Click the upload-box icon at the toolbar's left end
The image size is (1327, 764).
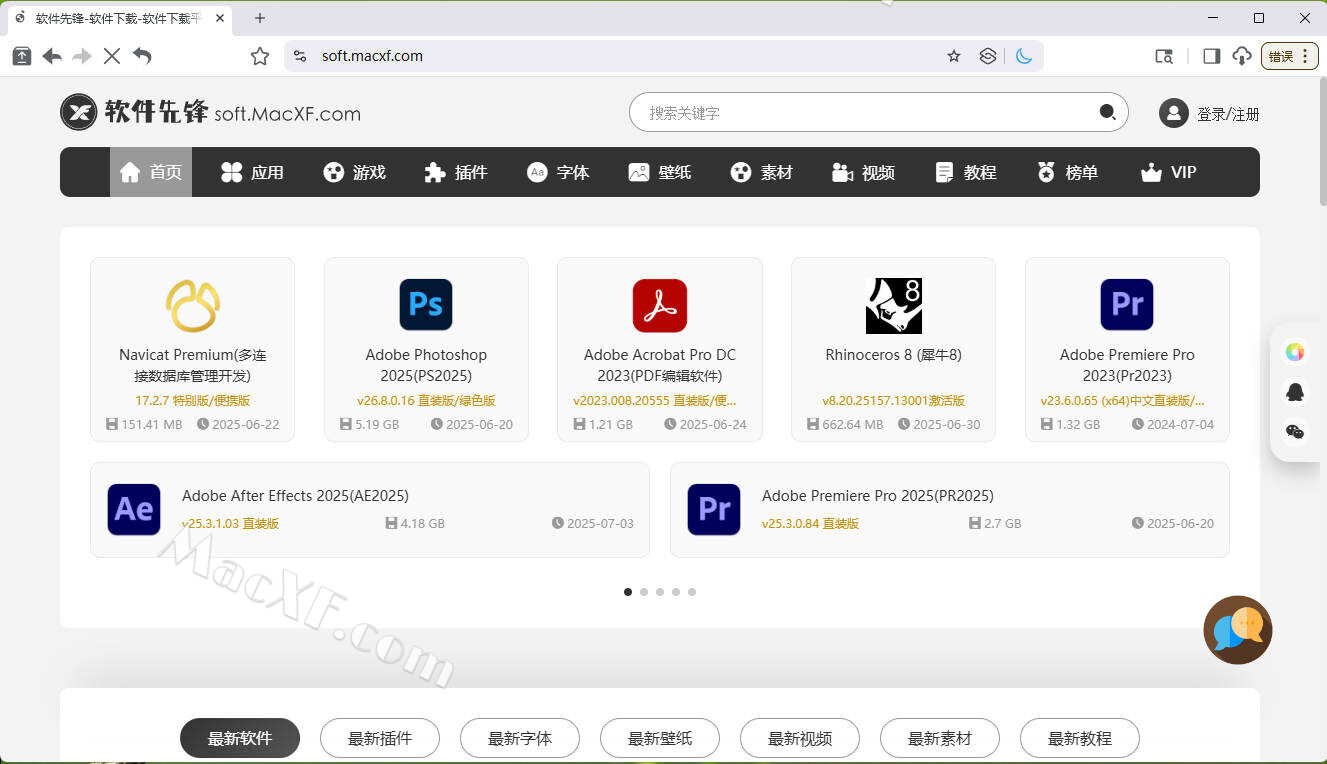(22, 56)
